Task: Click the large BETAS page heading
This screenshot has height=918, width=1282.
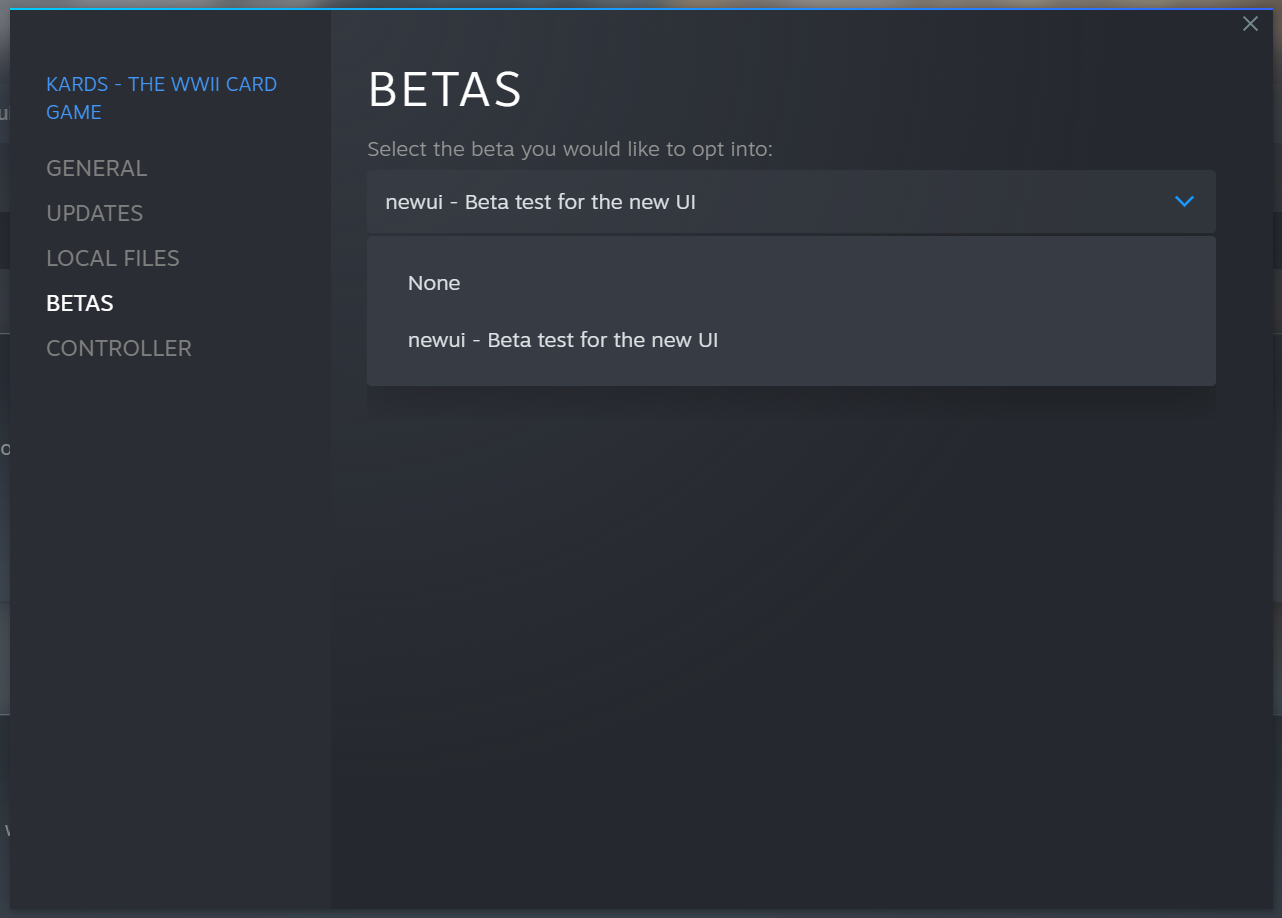Action: 445,91
